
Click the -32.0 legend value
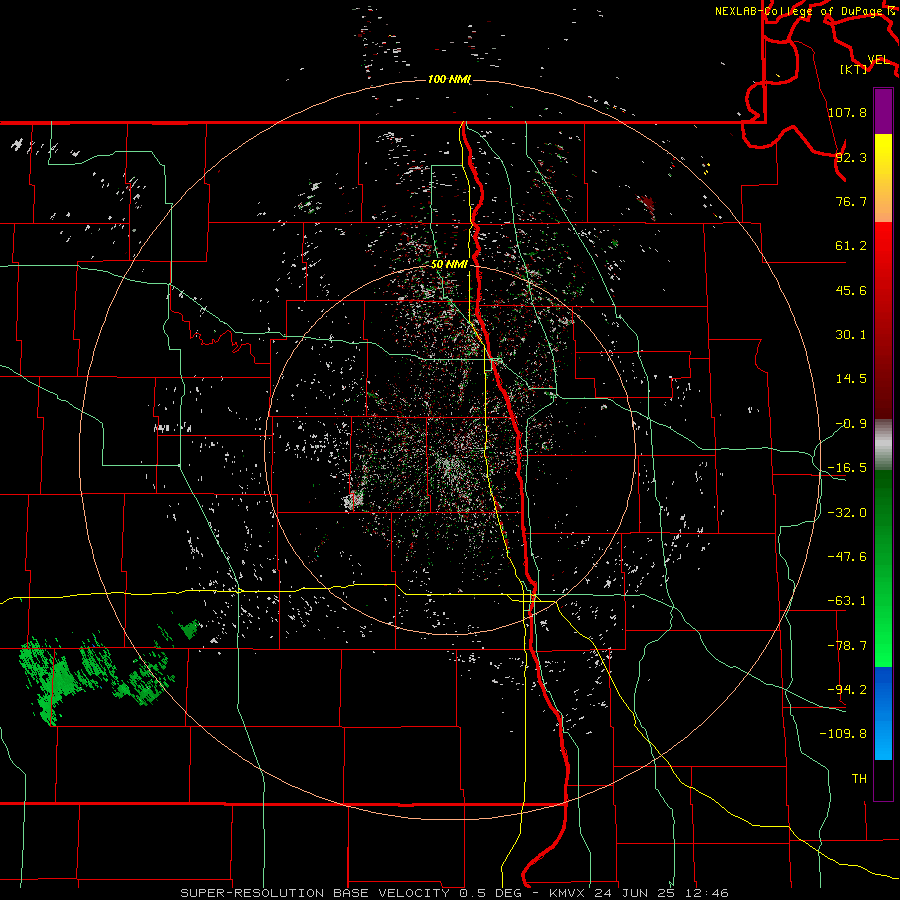click(847, 513)
